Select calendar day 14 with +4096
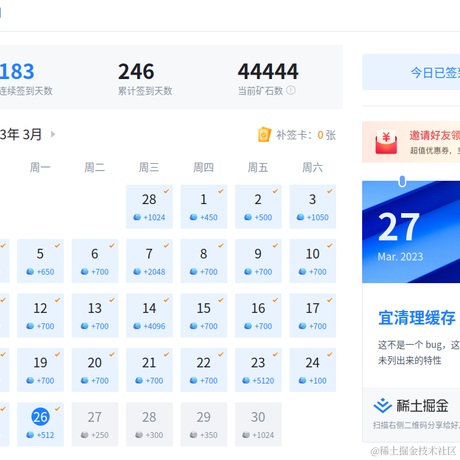 point(149,315)
